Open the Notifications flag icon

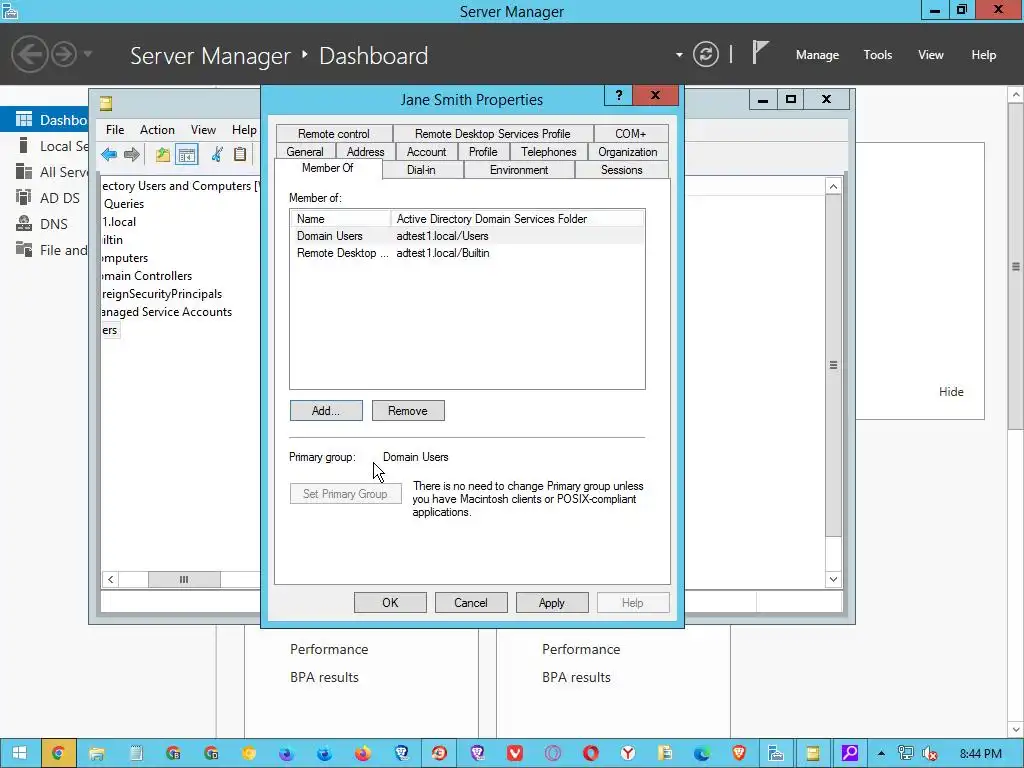[759, 52]
